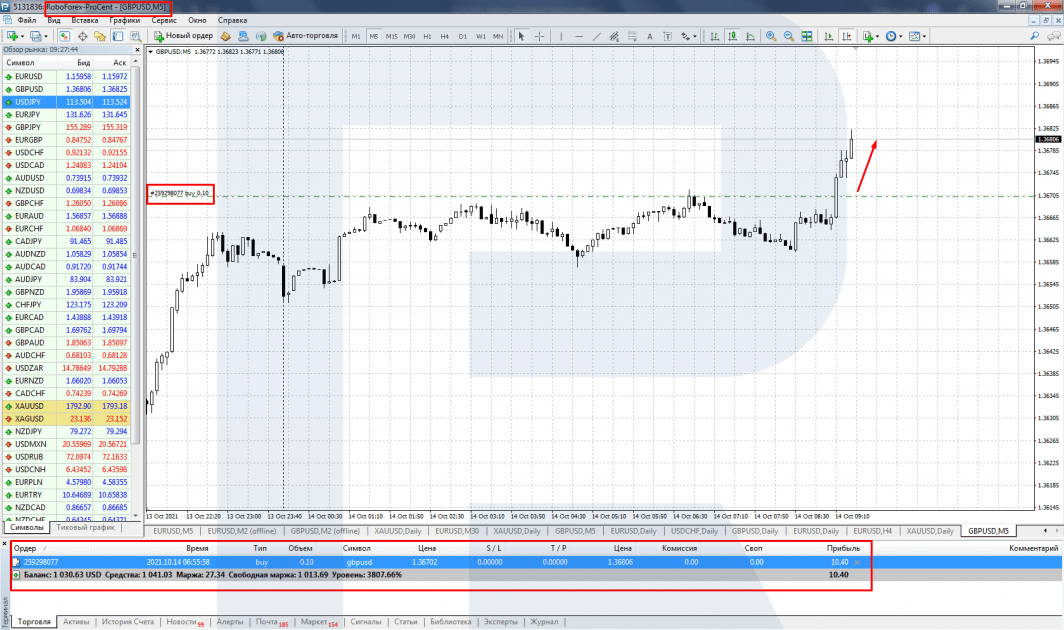This screenshot has width=1064, height=630.
Task: Select the XAUUSD row in market watch
Action: (x=70, y=406)
